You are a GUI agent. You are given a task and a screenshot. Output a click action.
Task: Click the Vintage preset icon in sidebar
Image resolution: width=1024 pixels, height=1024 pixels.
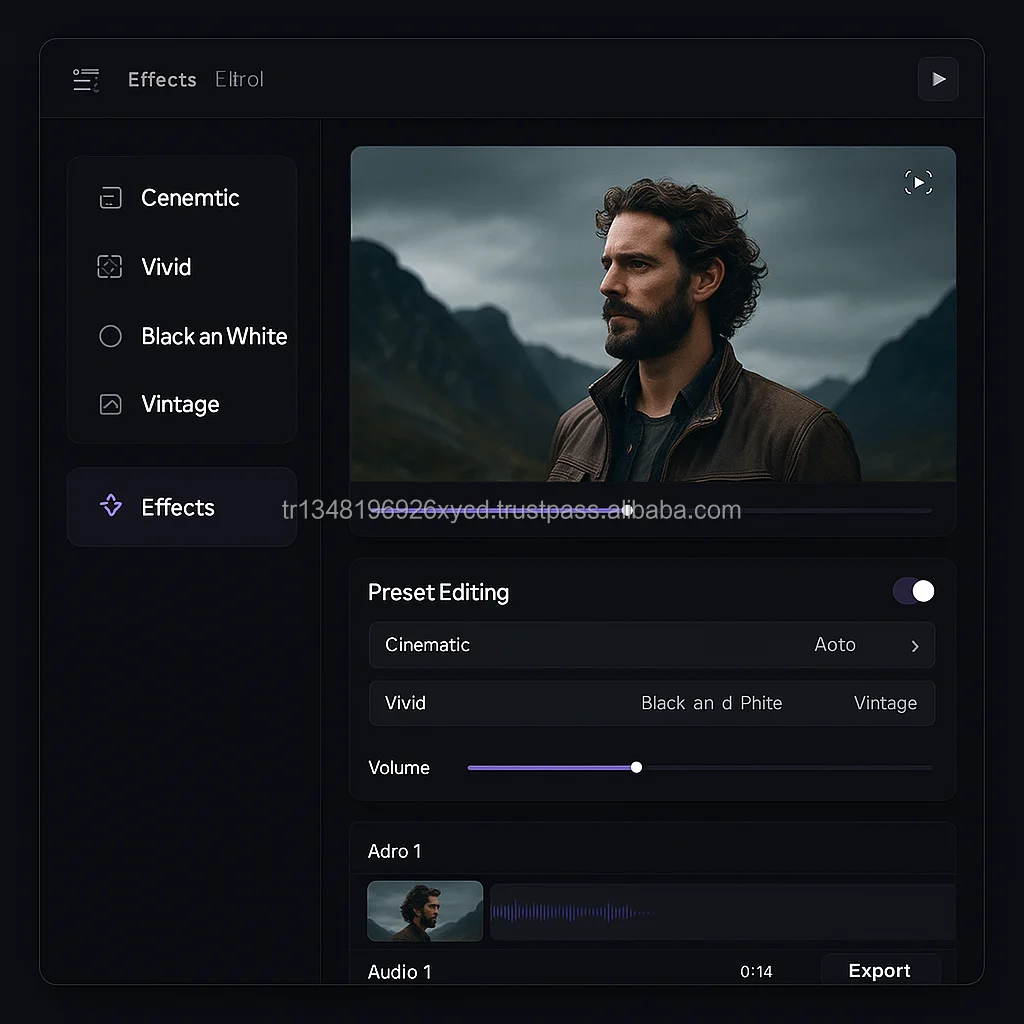tap(110, 404)
